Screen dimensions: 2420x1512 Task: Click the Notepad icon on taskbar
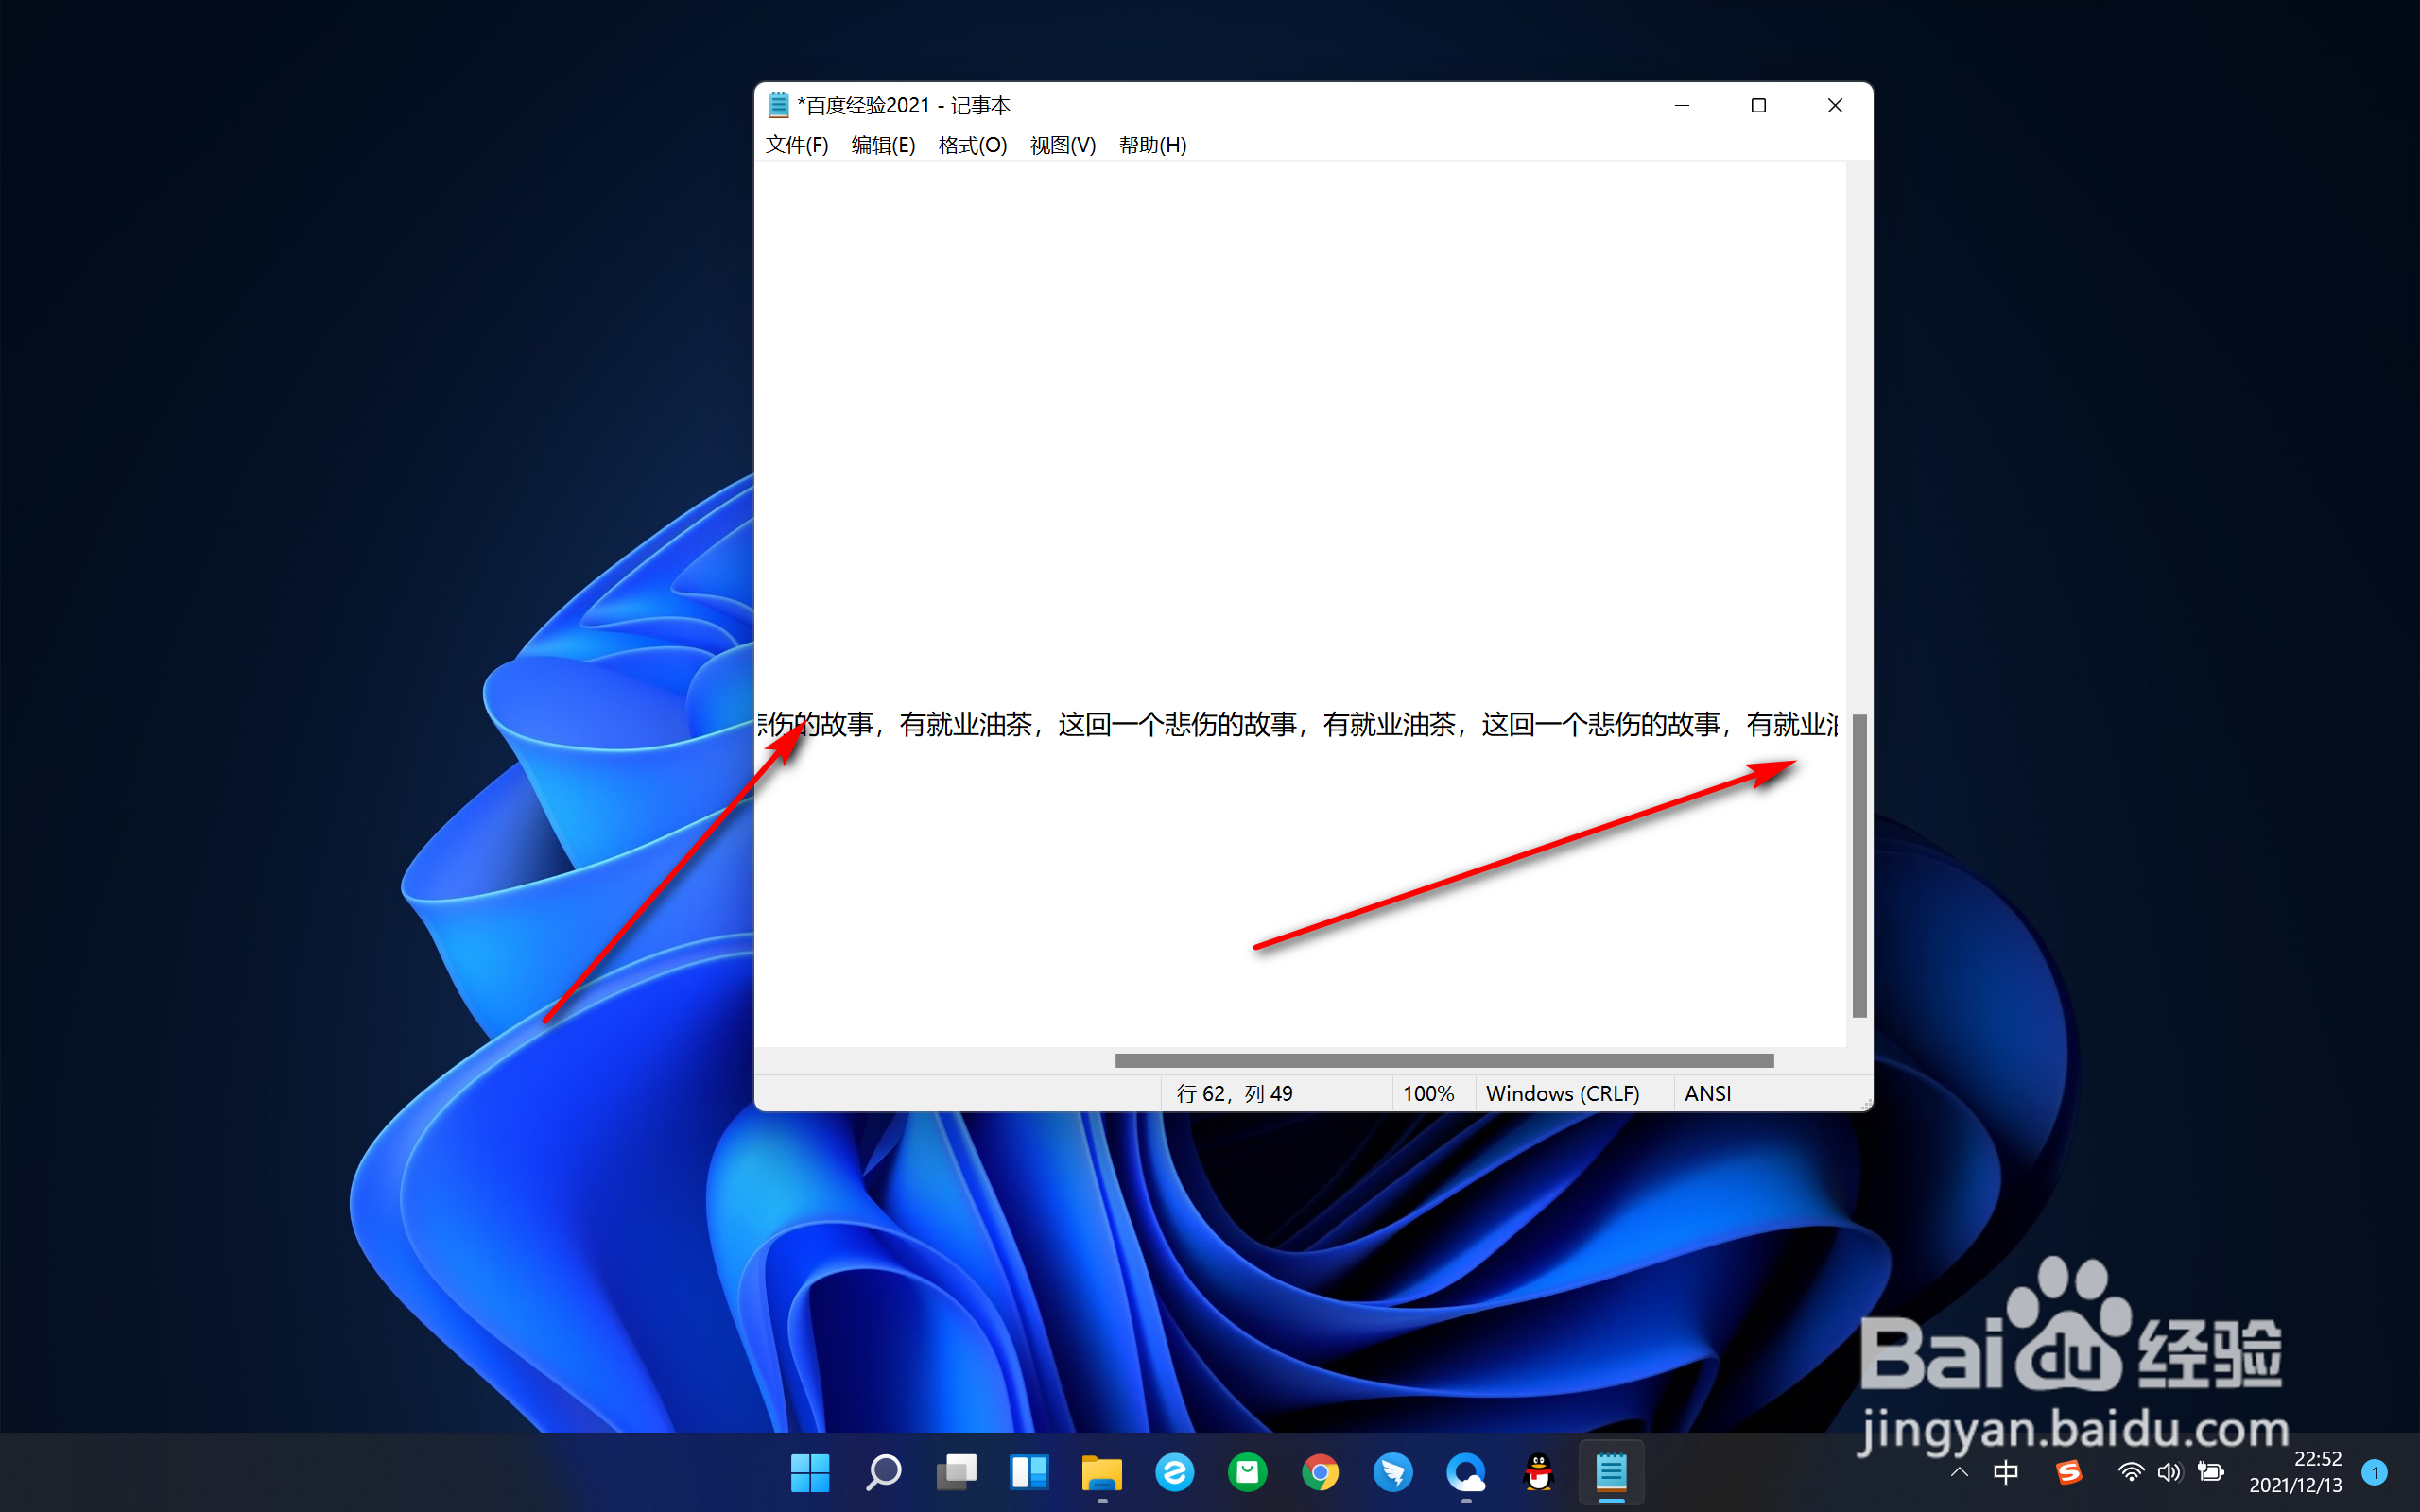click(1610, 1472)
